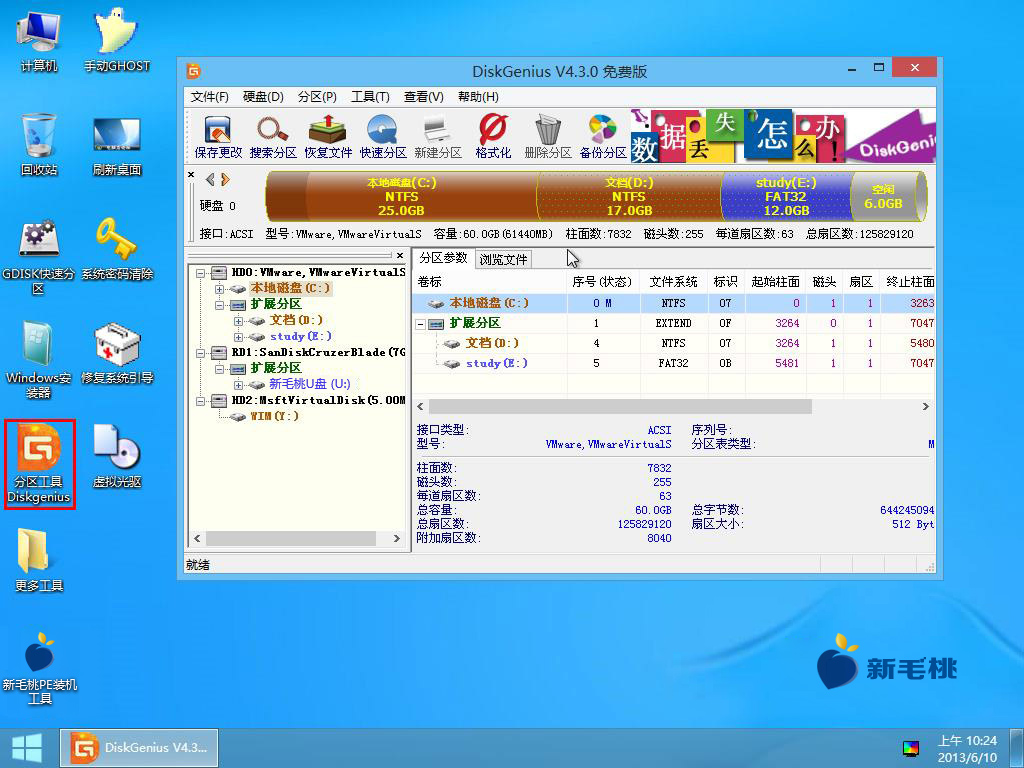Select the DiskGenius partition tool desktop icon
Image resolution: width=1024 pixels, height=768 pixels.
[39, 464]
